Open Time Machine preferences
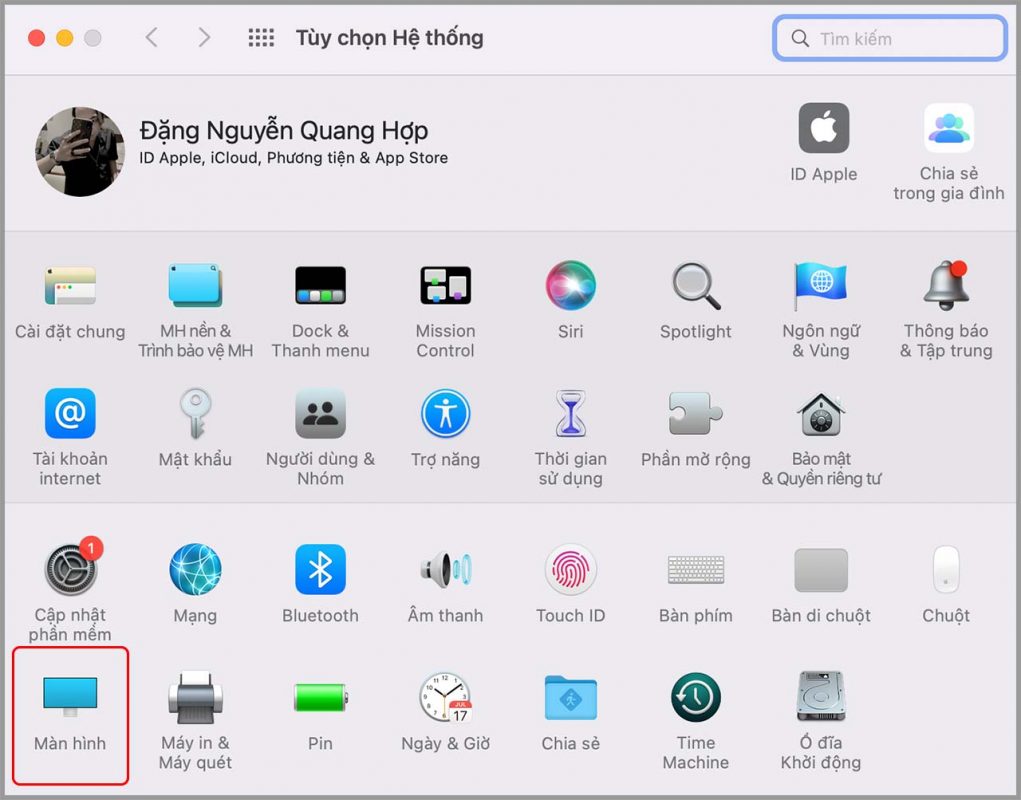Image resolution: width=1021 pixels, height=800 pixels. pos(695,698)
